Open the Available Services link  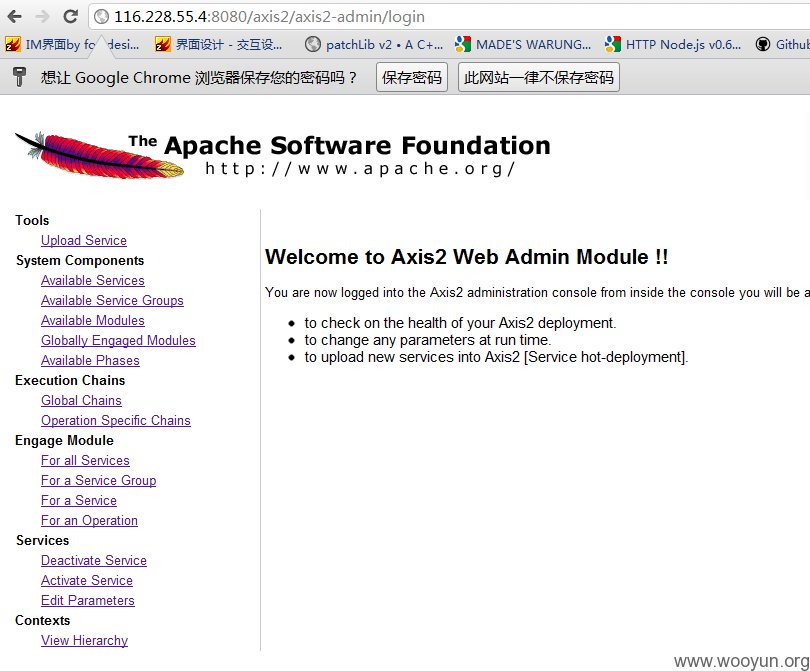tap(92, 280)
